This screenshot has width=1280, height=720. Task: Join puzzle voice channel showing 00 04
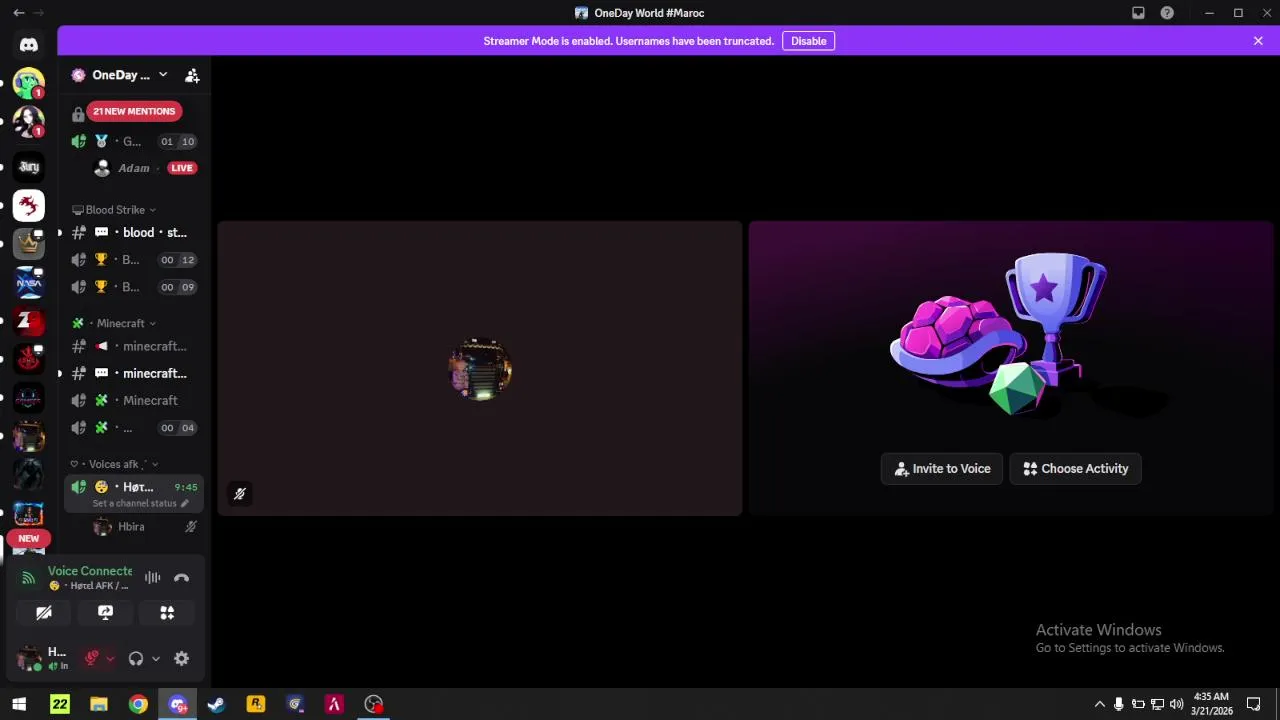tap(134, 428)
